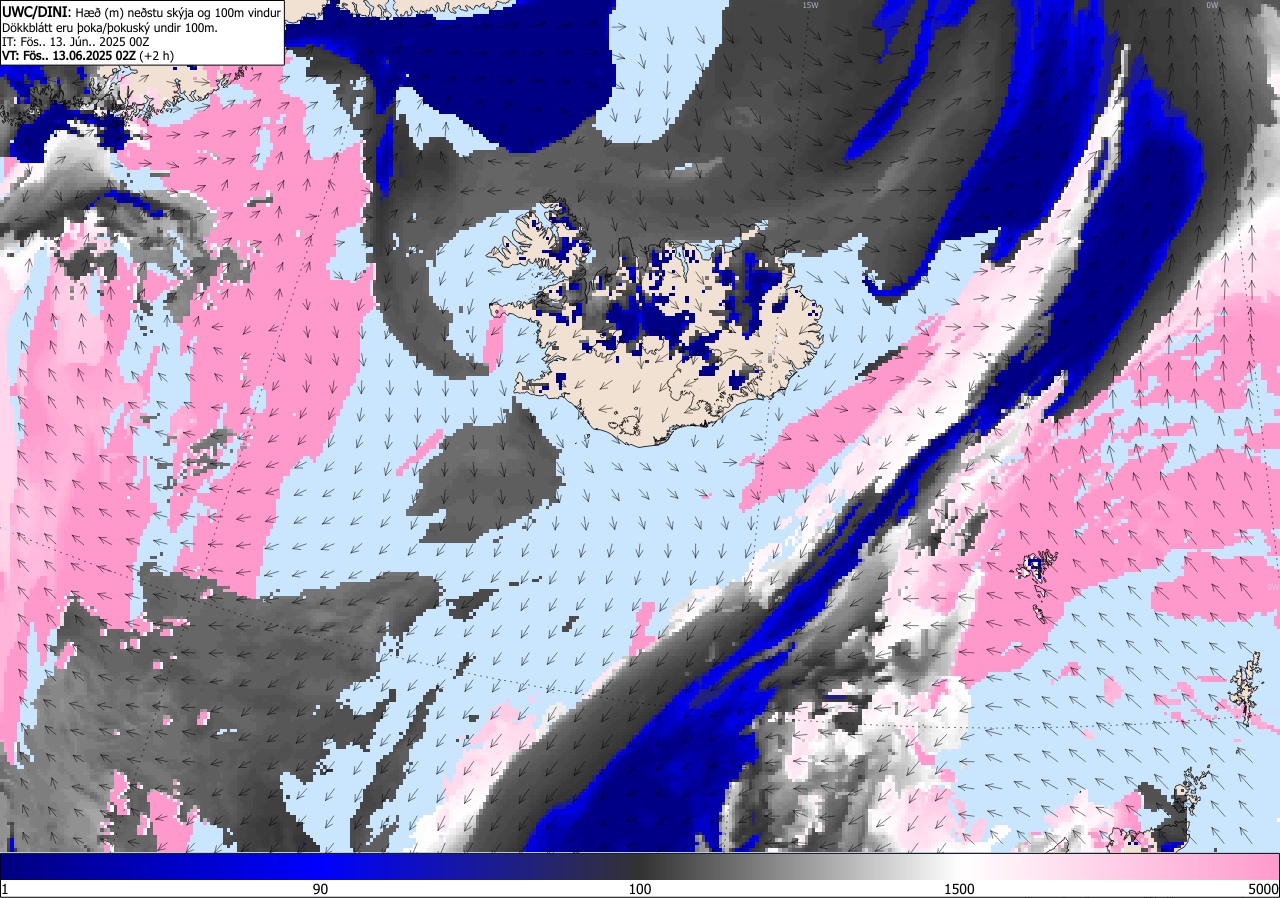Screen dimensions: 1280x898
Task: Click the '15W' longitude label
Action: click(x=810, y=5)
